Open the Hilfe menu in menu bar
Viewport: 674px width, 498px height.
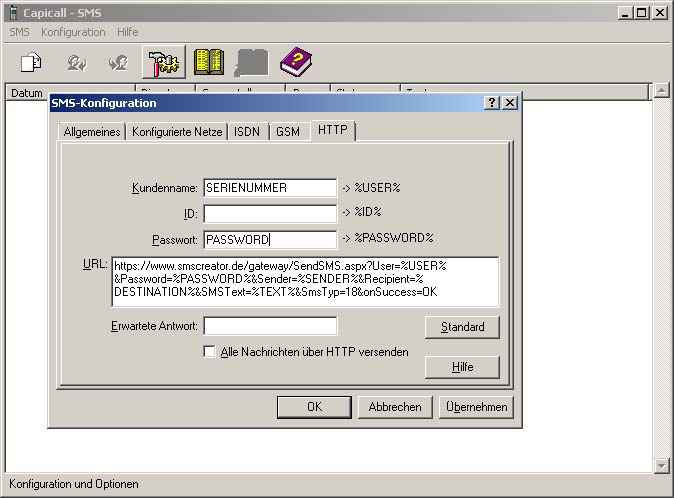[x=128, y=32]
